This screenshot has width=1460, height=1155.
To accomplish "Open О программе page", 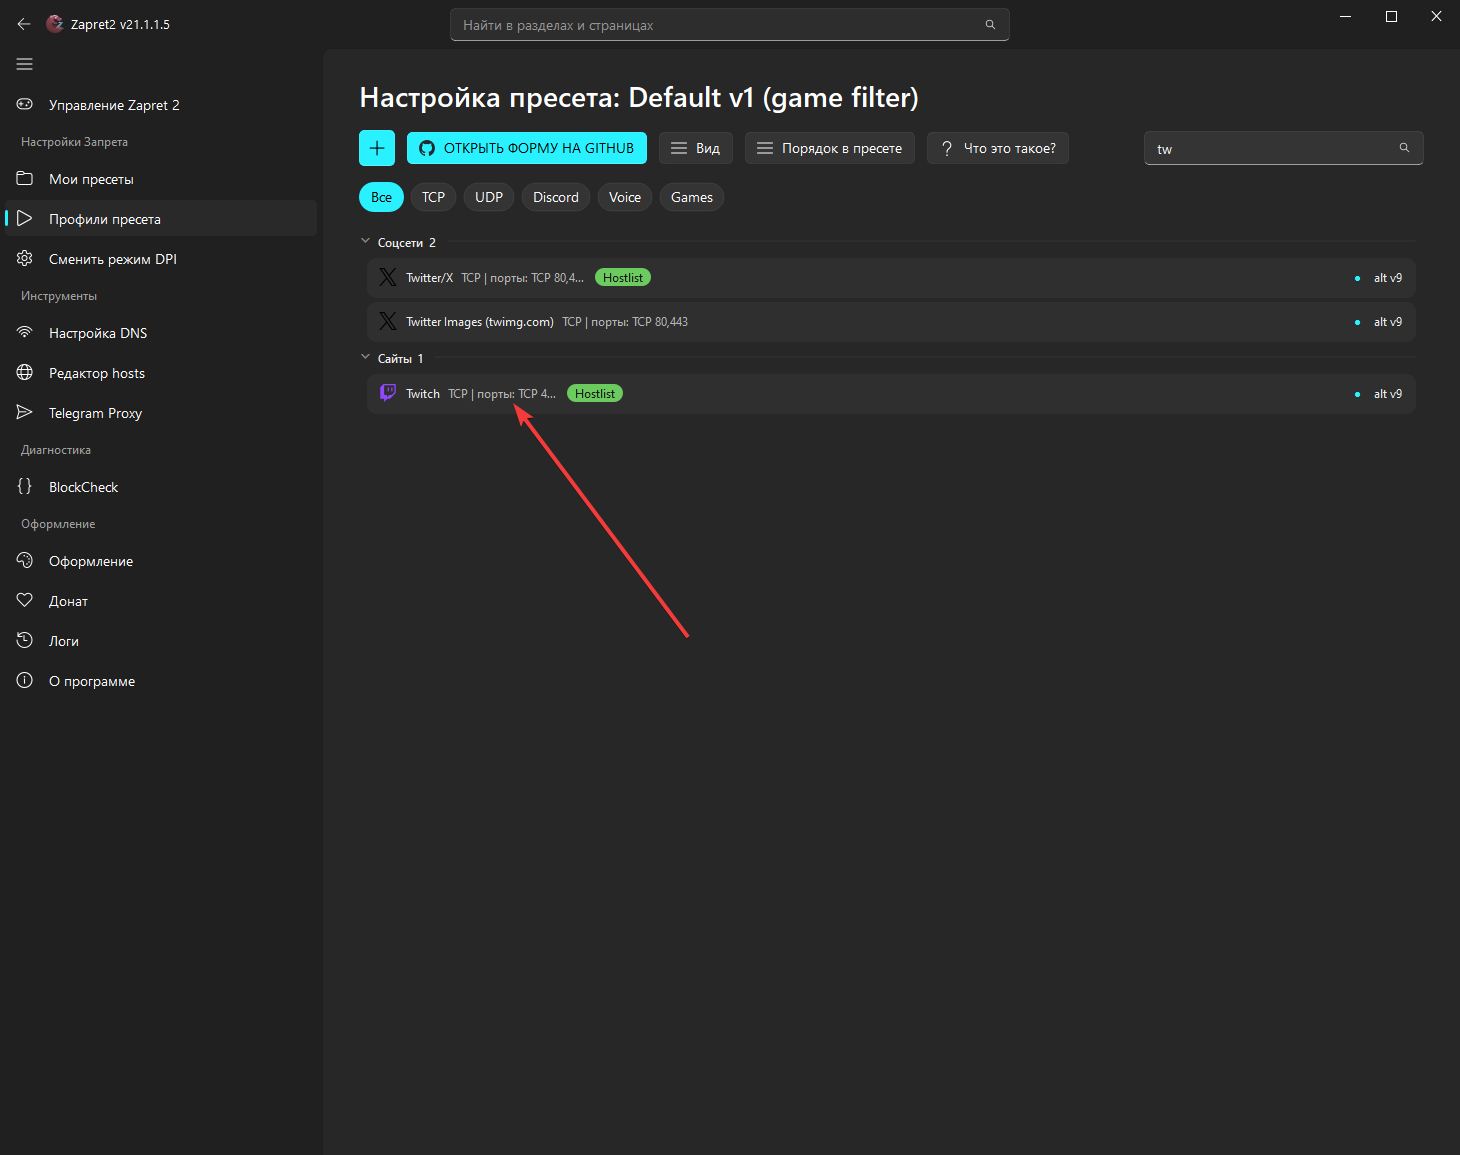I will coord(161,681).
